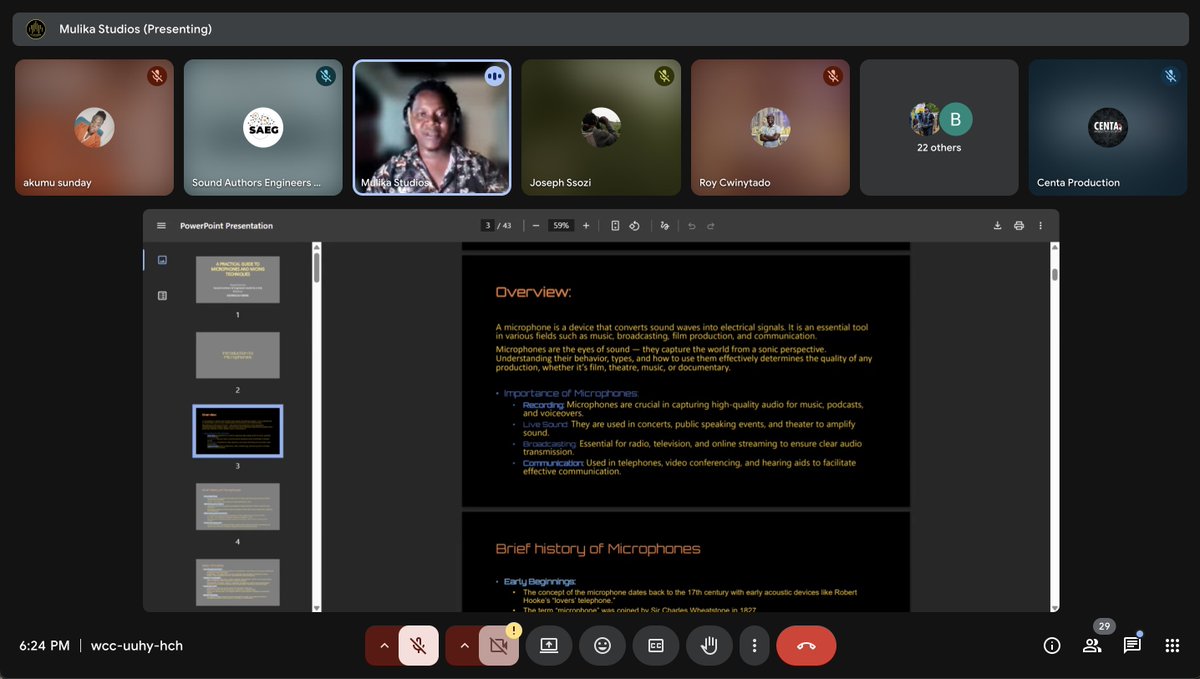
Task: Click audio indicator on Mulika Studios tile
Action: click(494, 76)
